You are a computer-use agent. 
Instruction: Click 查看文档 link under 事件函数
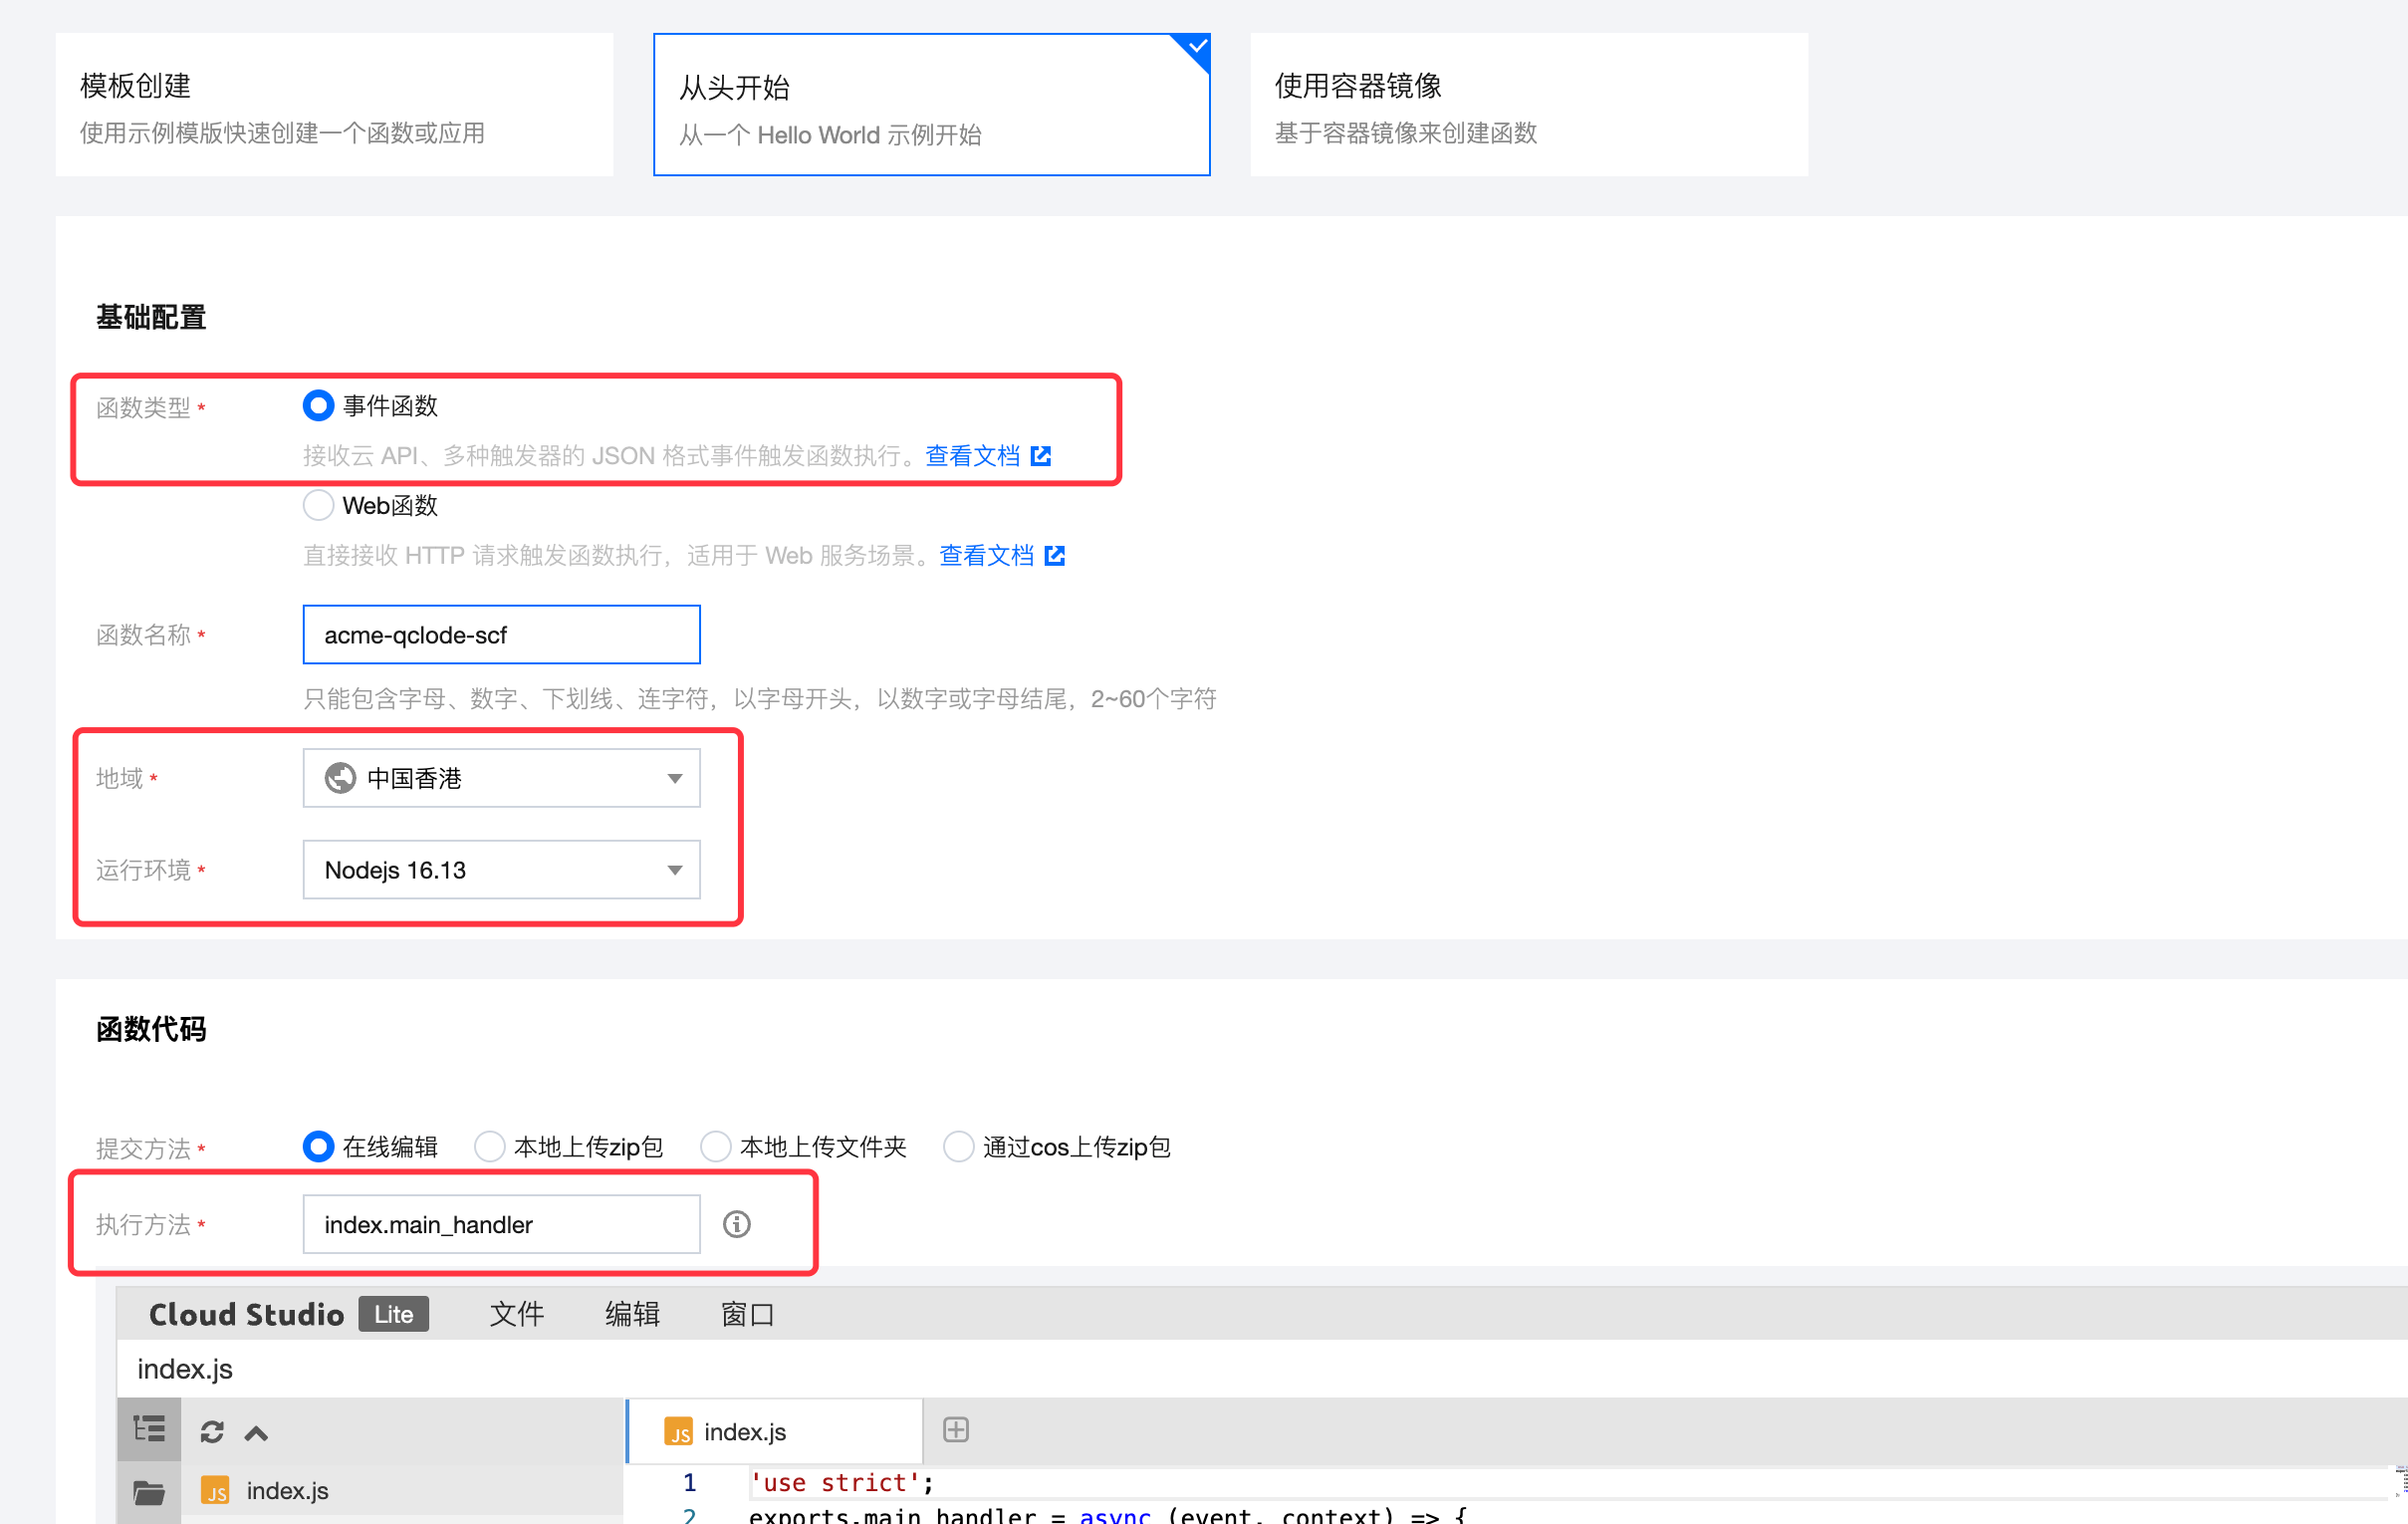click(x=972, y=456)
